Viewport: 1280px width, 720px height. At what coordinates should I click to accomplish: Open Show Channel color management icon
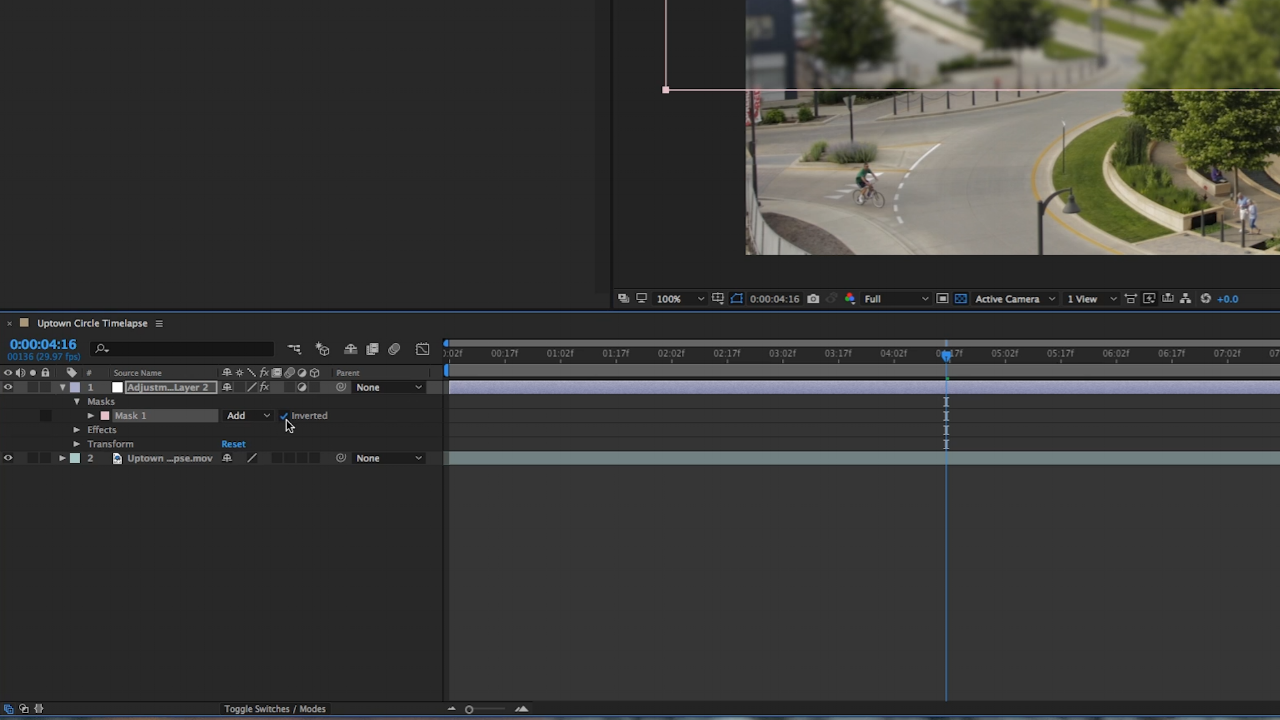tap(849, 299)
